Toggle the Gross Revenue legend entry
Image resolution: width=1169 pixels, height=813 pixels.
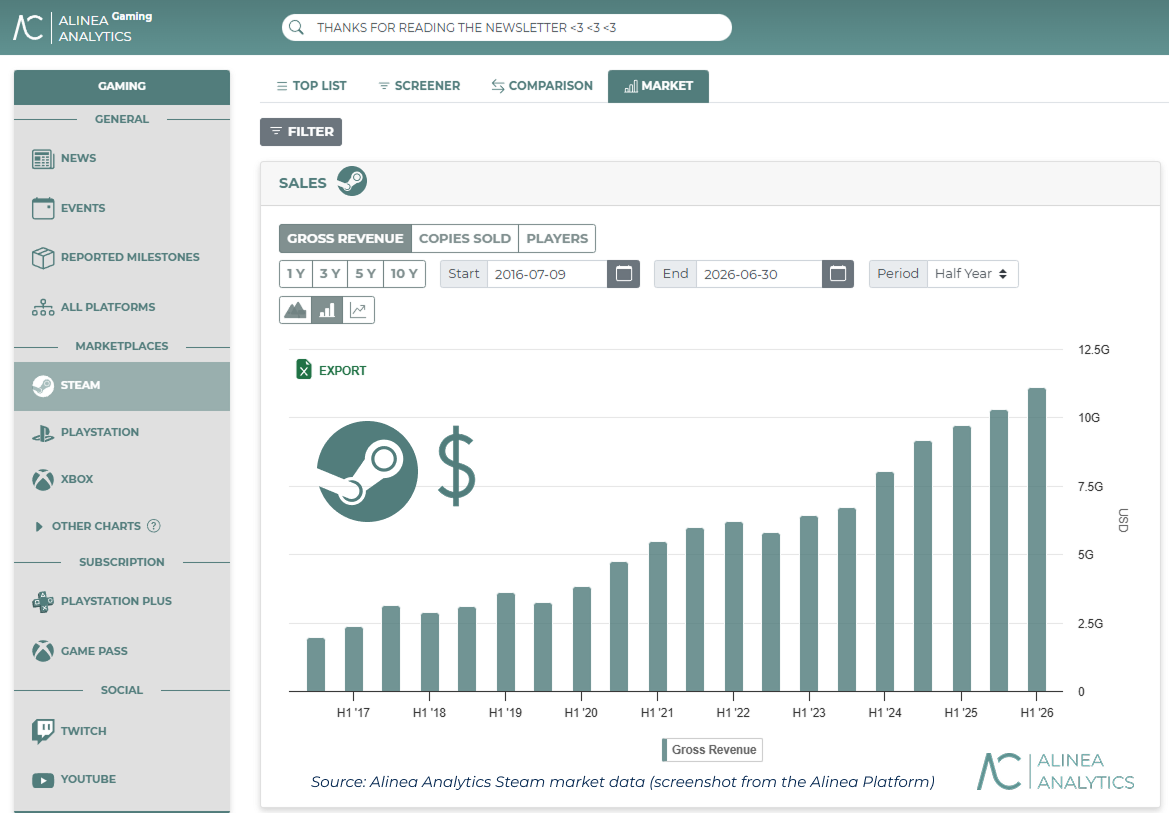713,750
